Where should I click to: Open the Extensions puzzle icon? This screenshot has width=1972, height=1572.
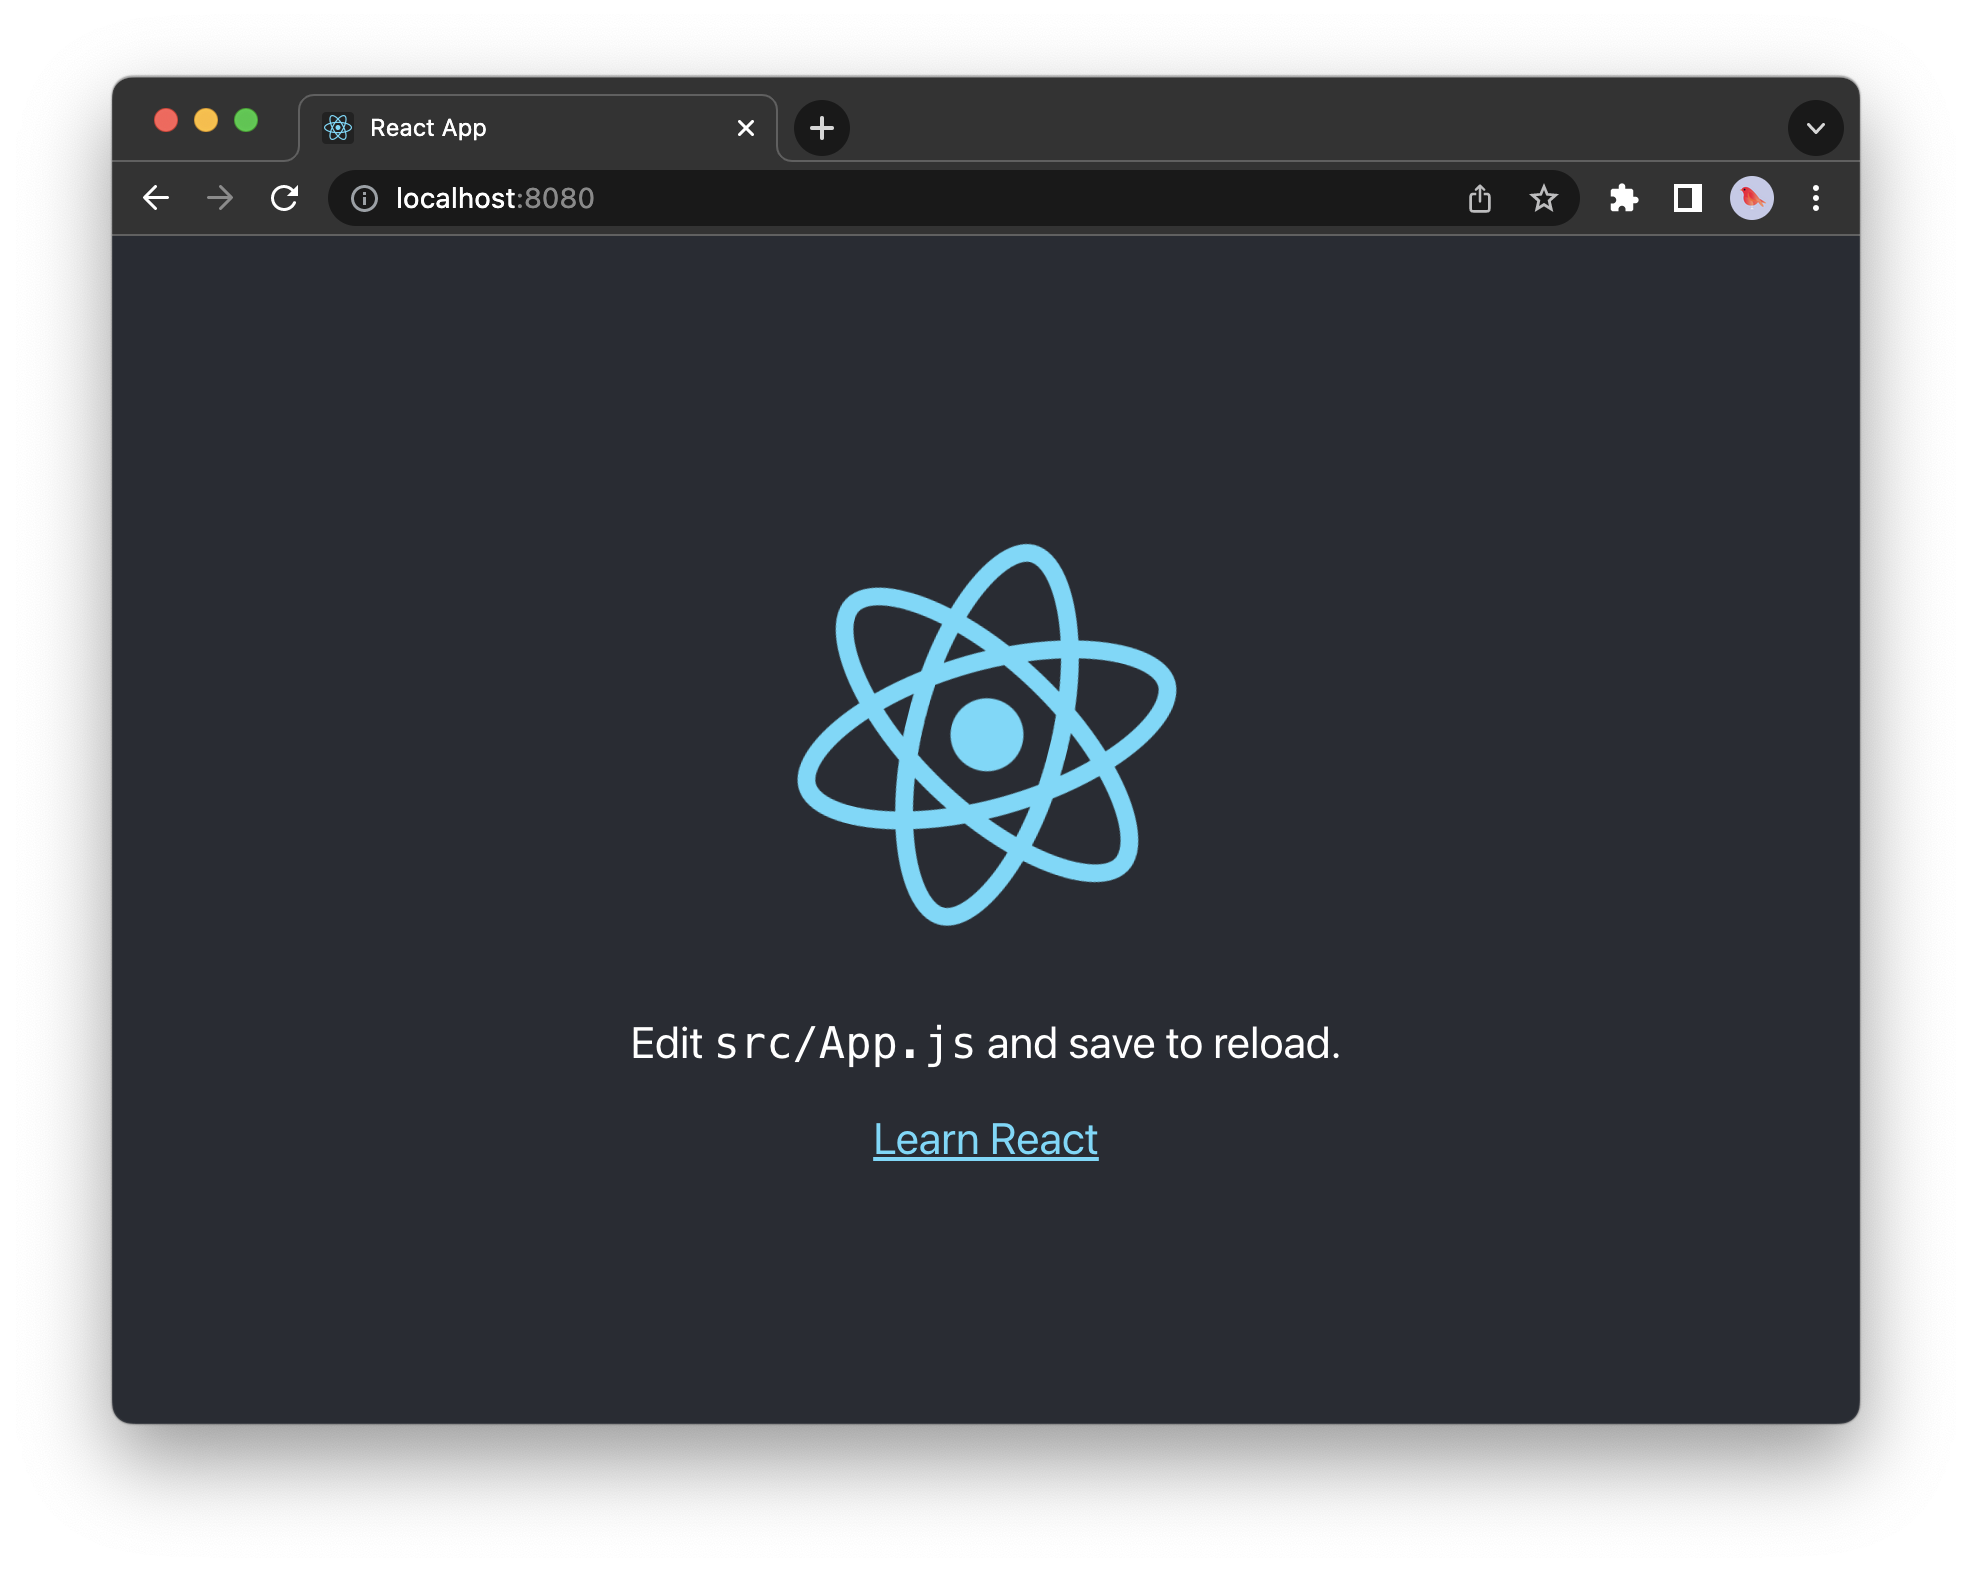pos(1624,198)
